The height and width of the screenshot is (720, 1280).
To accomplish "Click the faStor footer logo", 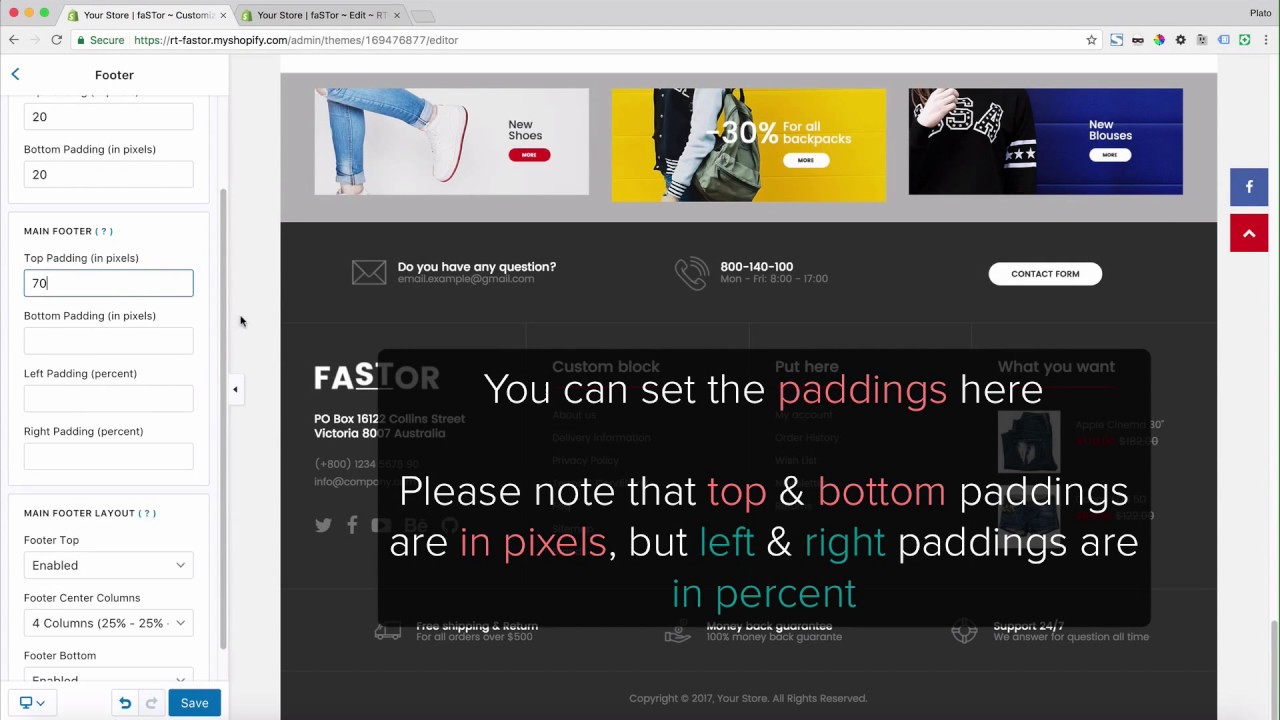I will (377, 377).
